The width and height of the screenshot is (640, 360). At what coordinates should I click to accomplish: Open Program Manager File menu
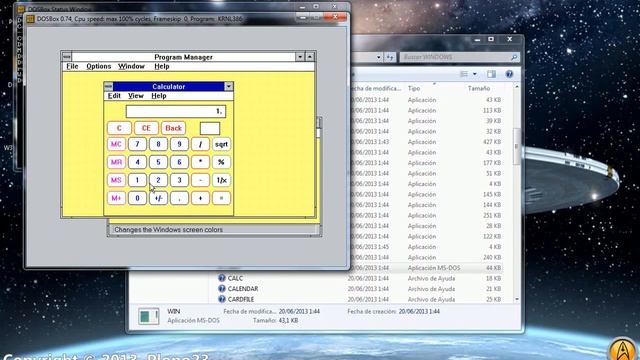click(72, 66)
